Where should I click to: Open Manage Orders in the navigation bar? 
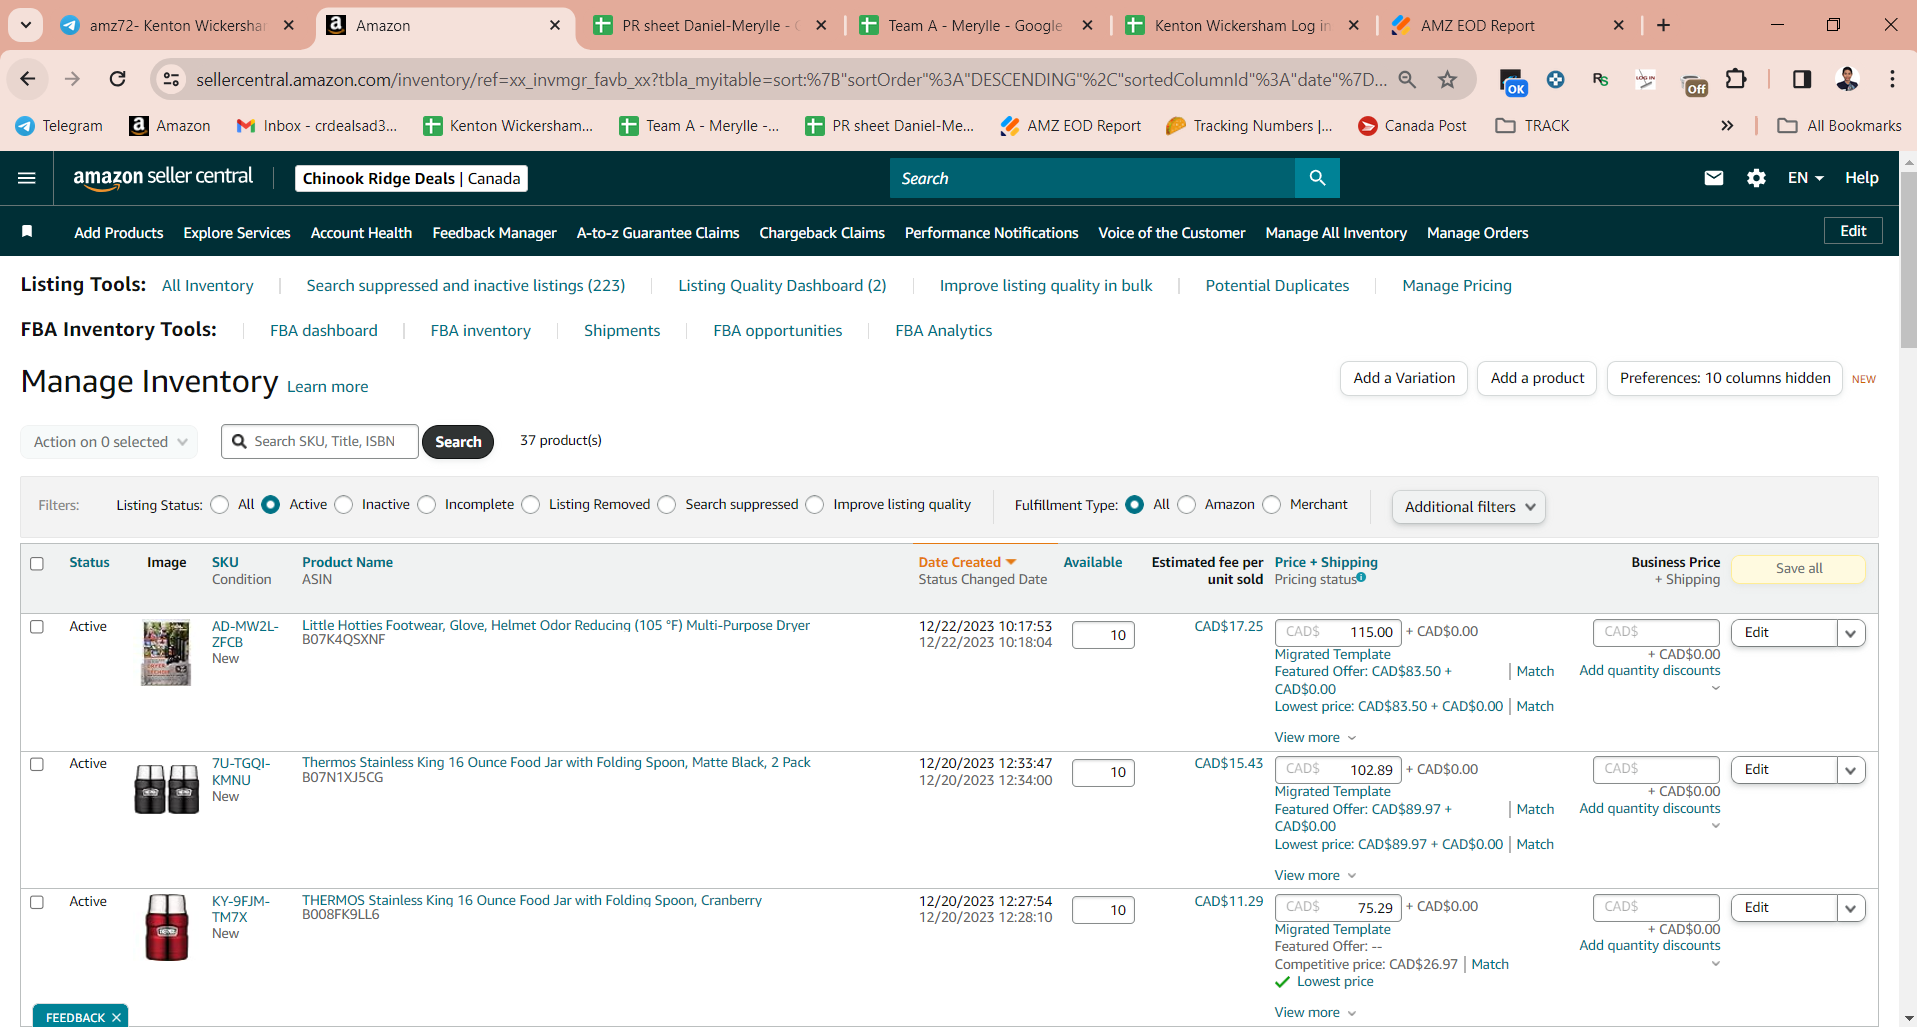pos(1477,233)
